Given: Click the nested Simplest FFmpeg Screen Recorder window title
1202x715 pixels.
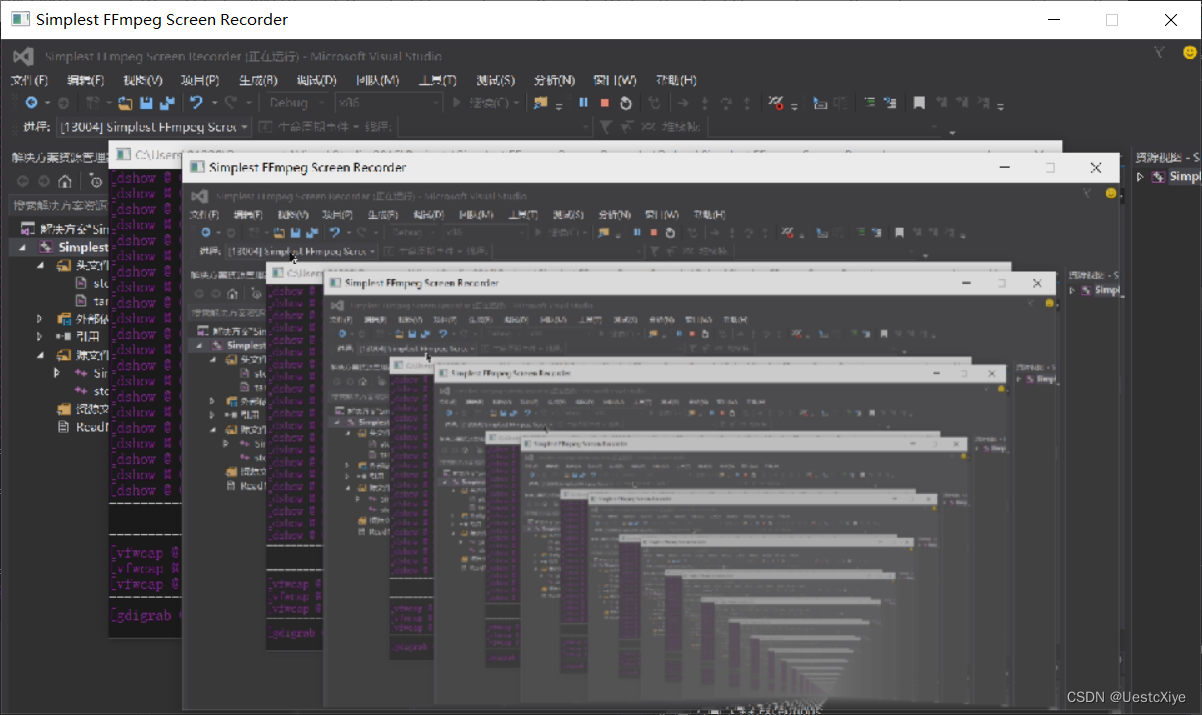Looking at the screenshot, I should 307,167.
